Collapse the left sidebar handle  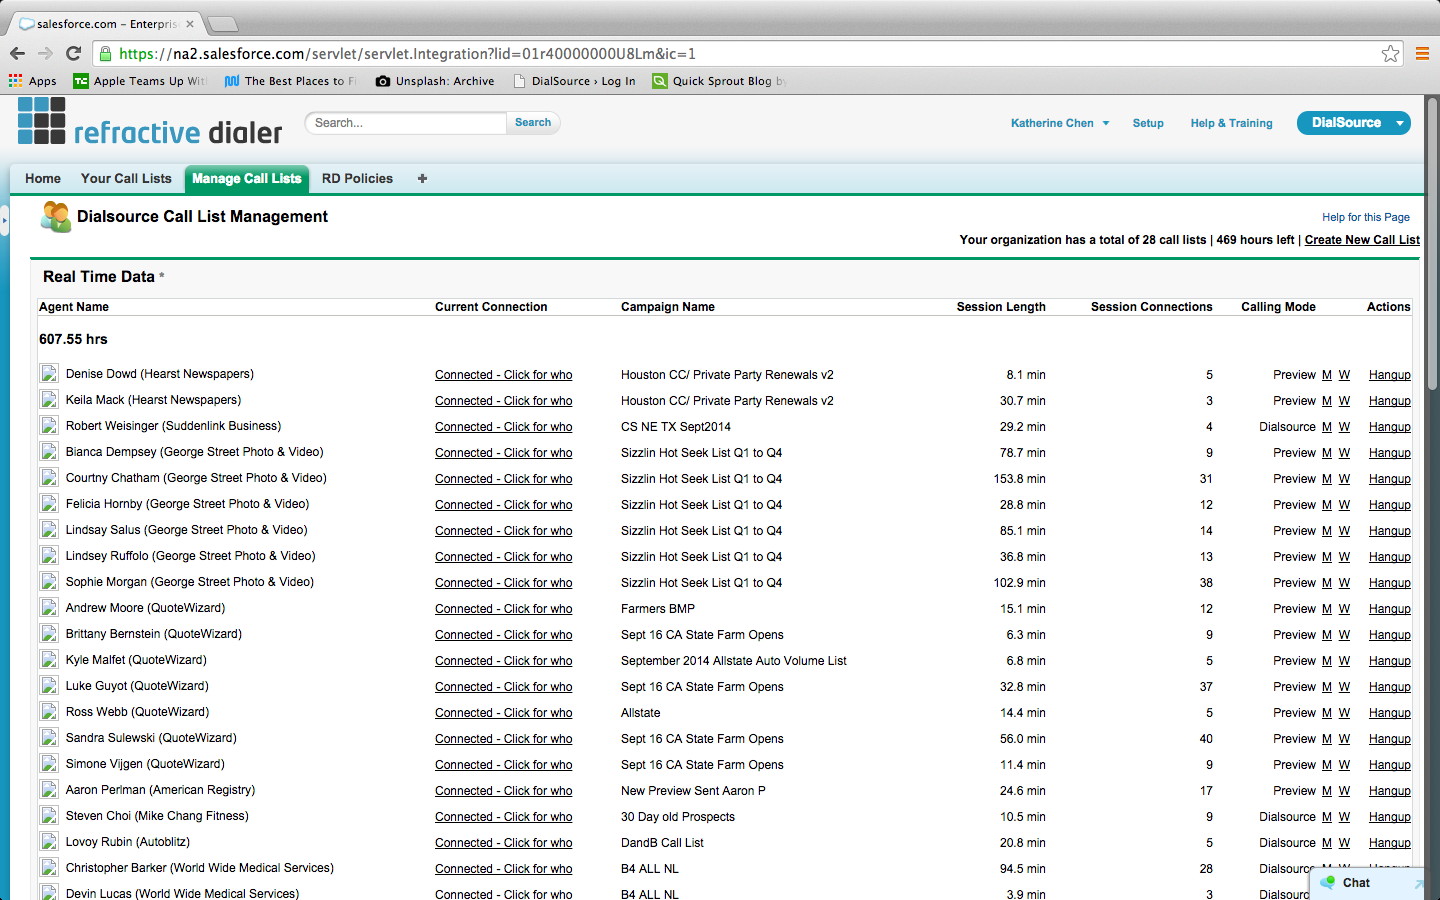click(x=5, y=220)
